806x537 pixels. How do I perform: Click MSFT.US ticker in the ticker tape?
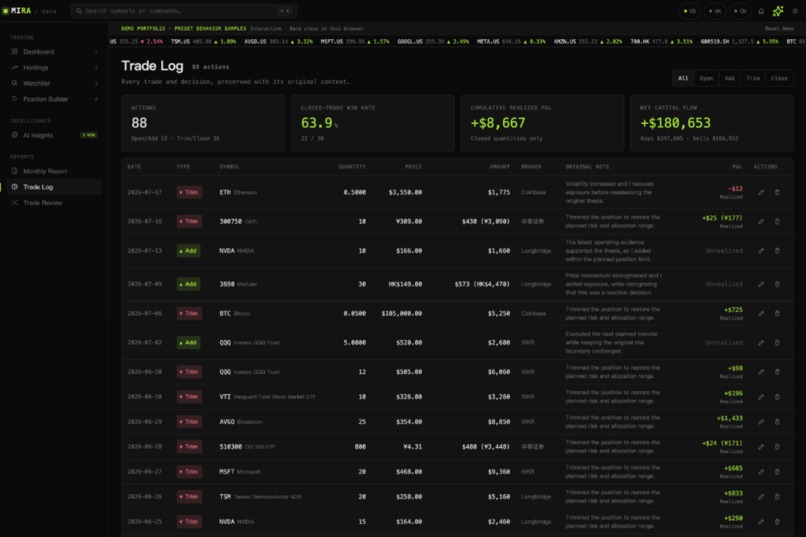click(x=355, y=42)
